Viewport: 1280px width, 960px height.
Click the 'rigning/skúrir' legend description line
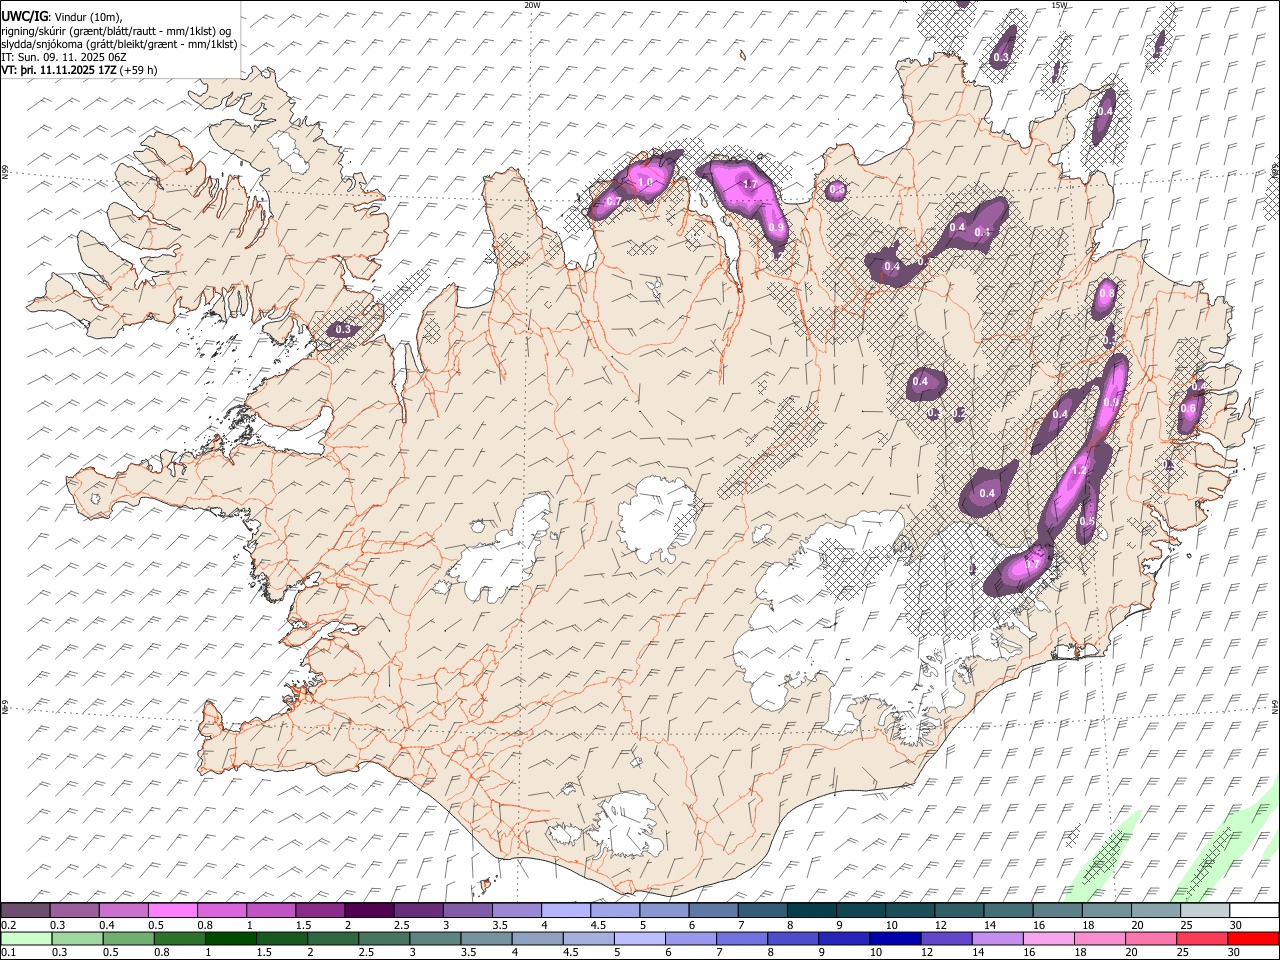pyautogui.click(x=117, y=31)
